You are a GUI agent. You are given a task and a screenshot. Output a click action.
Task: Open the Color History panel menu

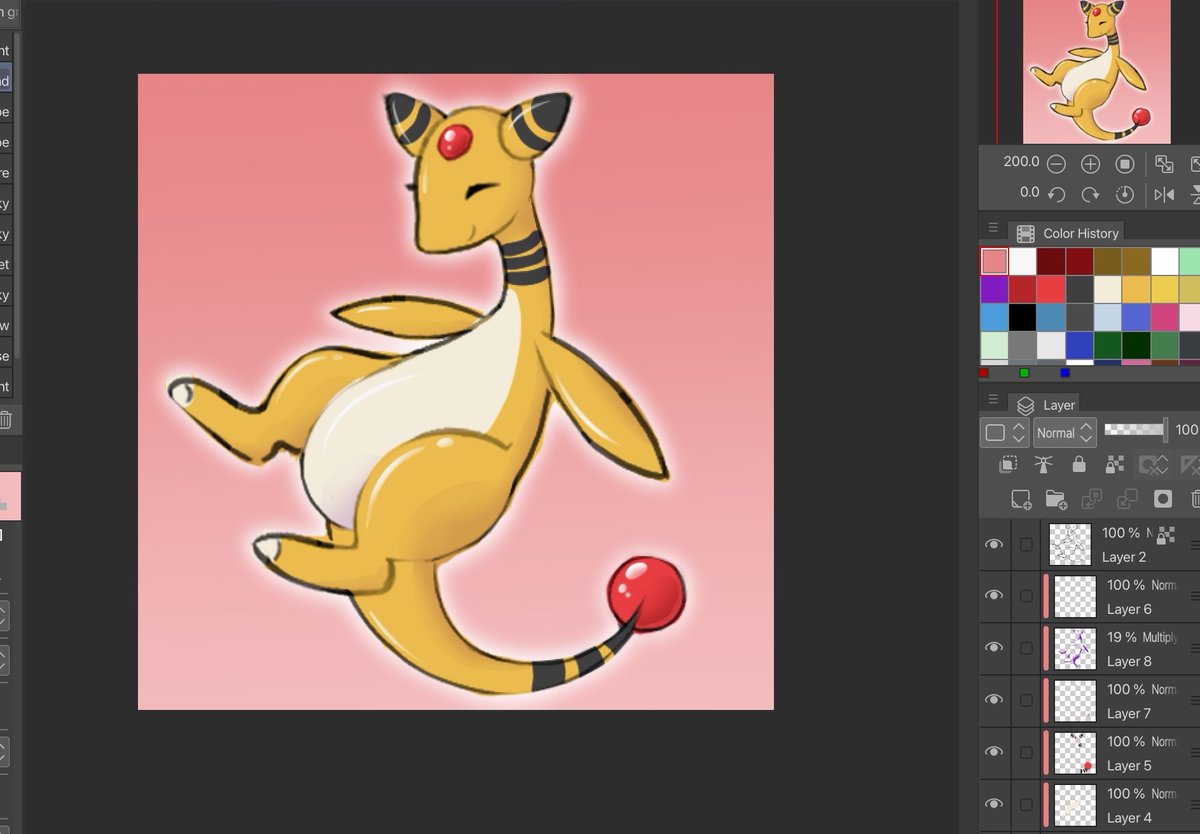[x=992, y=228]
